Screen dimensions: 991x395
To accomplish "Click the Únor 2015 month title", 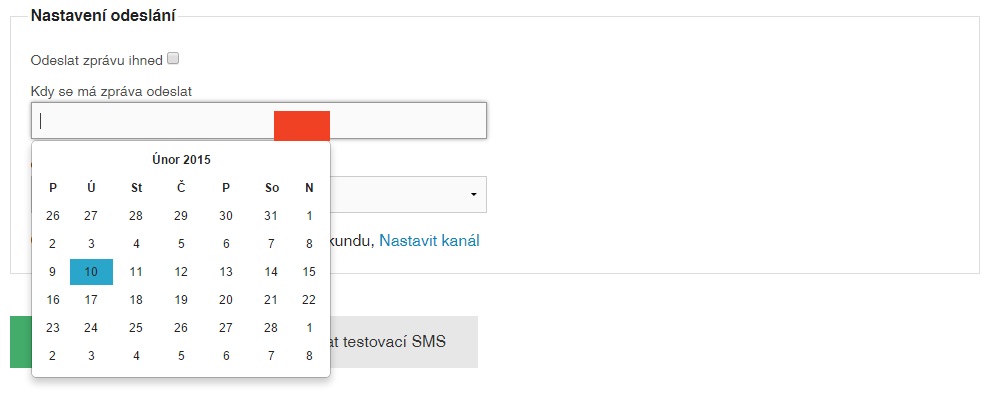I will coord(181,160).
